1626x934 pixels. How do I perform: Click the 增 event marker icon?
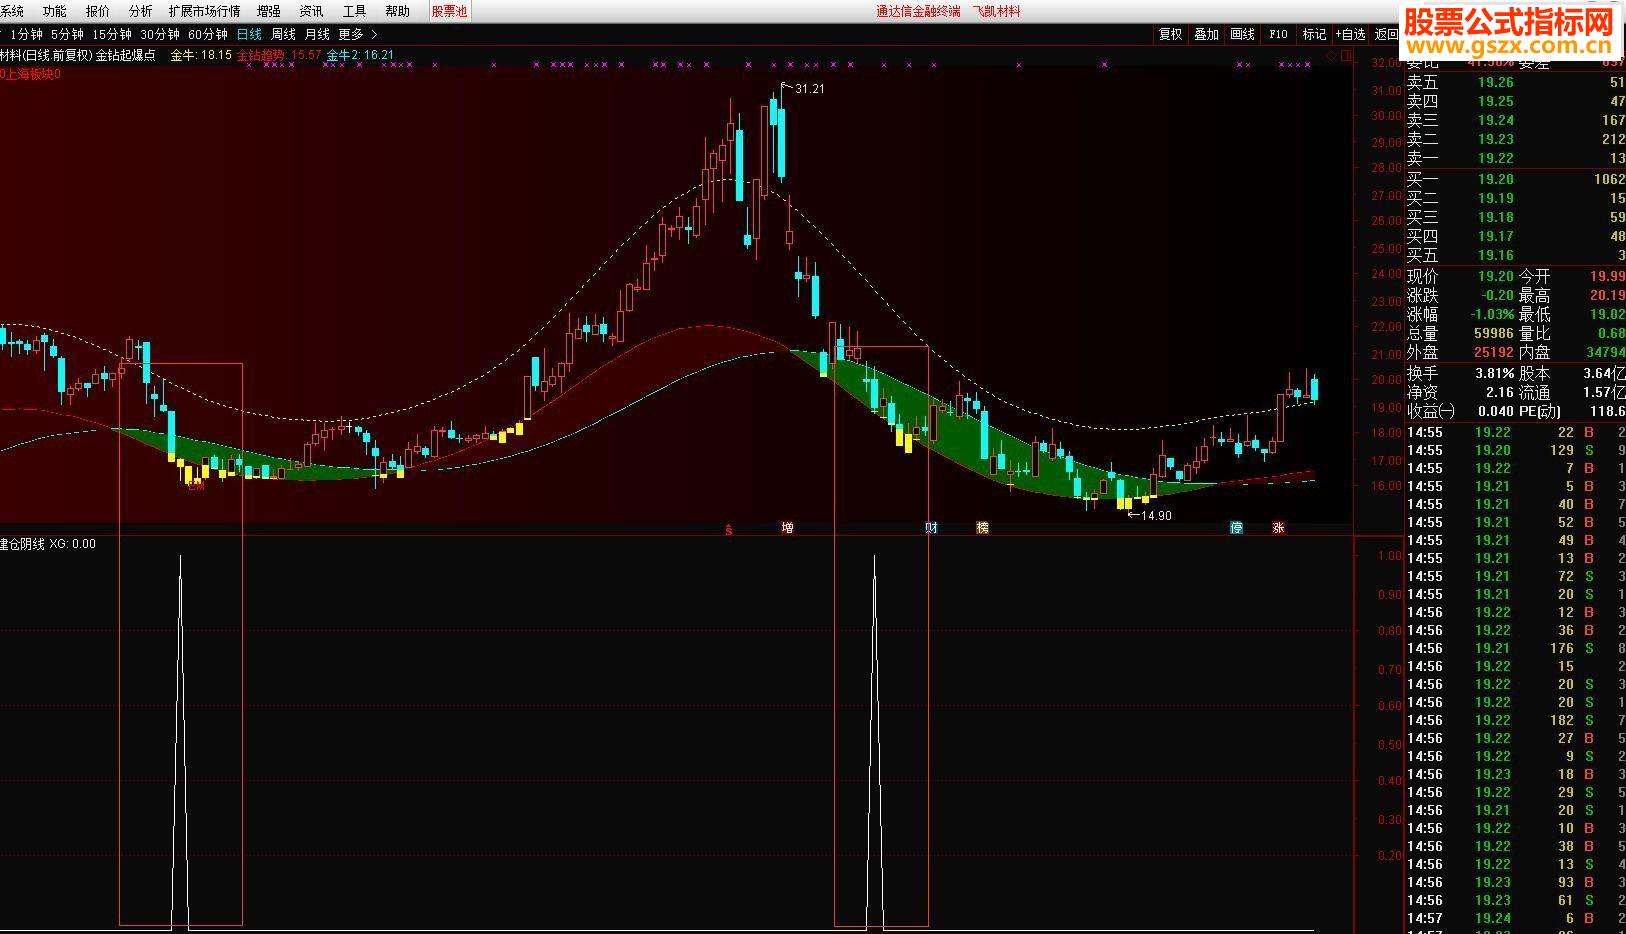coord(787,527)
